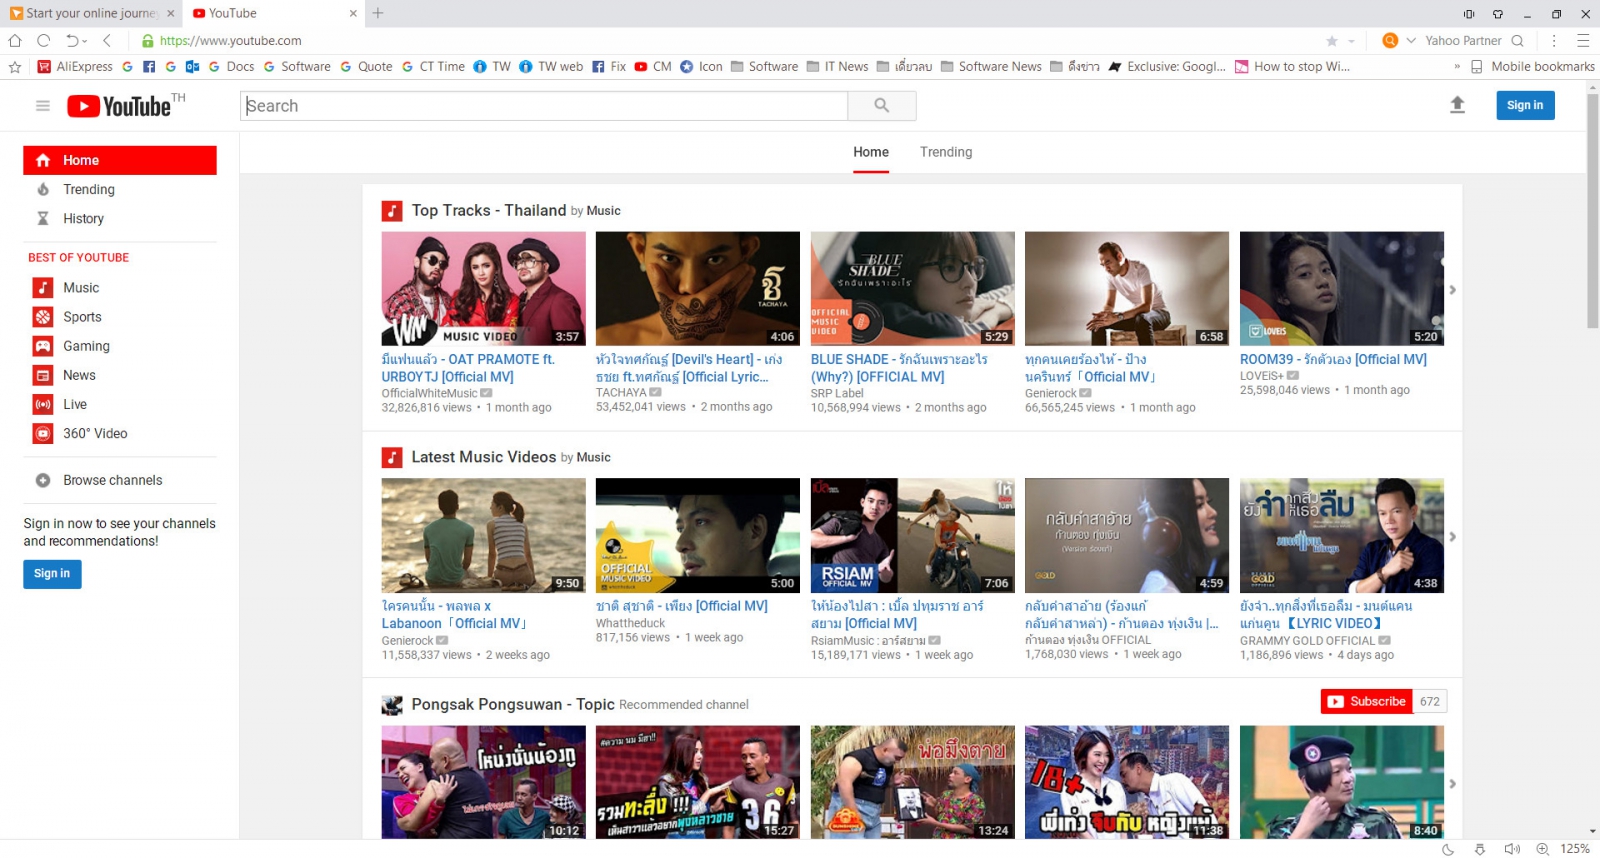The width and height of the screenshot is (1600, 858).
Task: Close the 'Start your online journey' tab
Action: click(171, 14)
